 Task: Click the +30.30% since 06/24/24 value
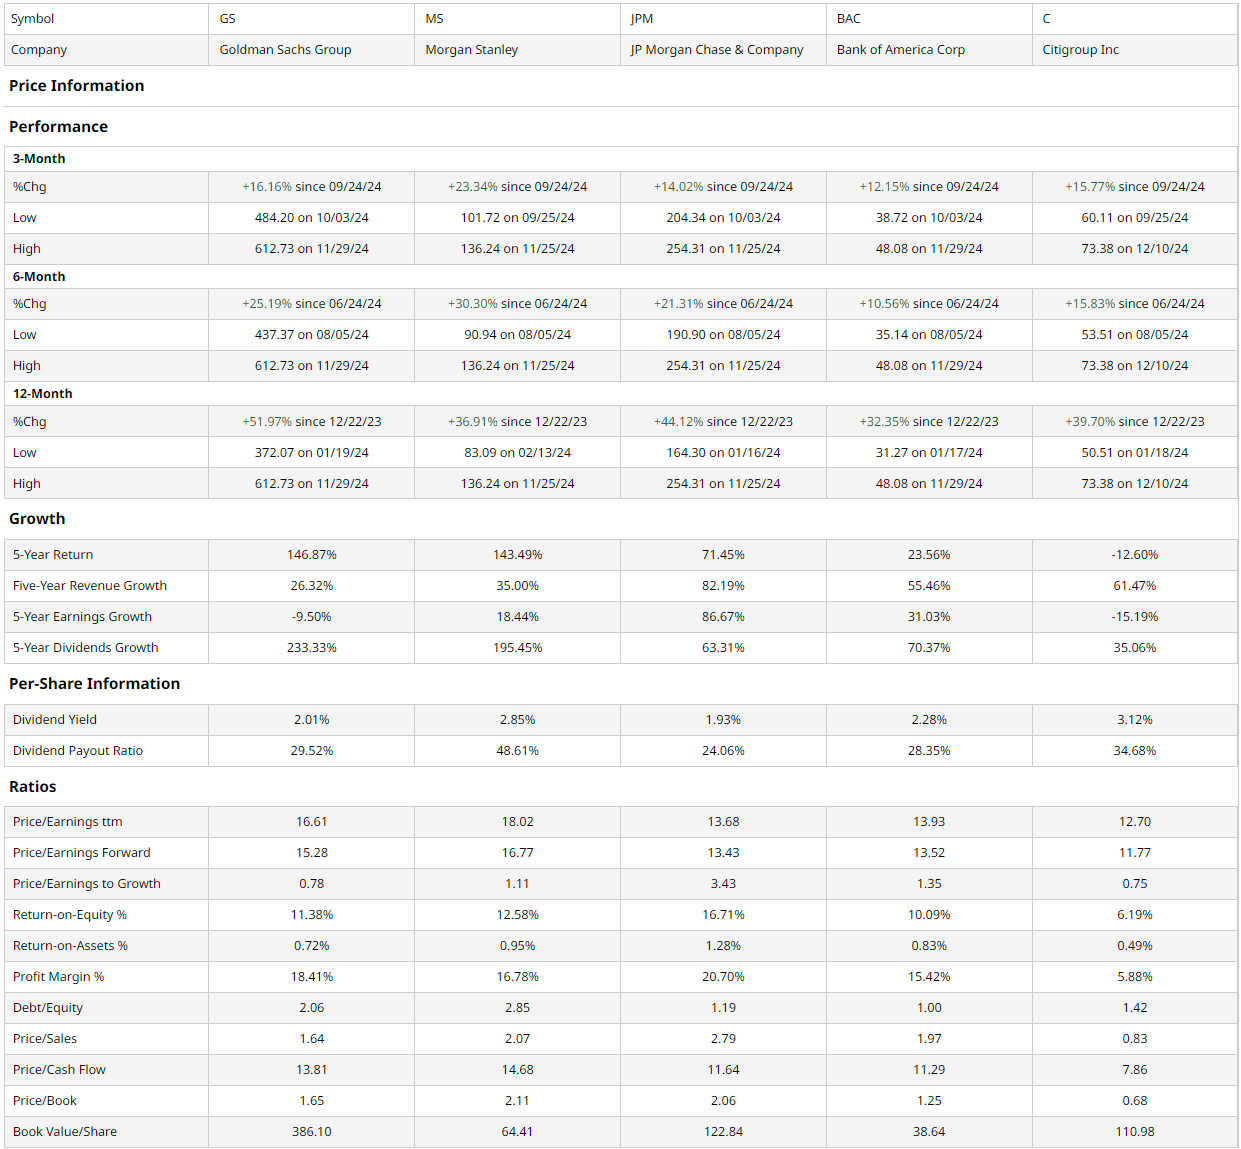pyautogui.click(x=518, y=304)
